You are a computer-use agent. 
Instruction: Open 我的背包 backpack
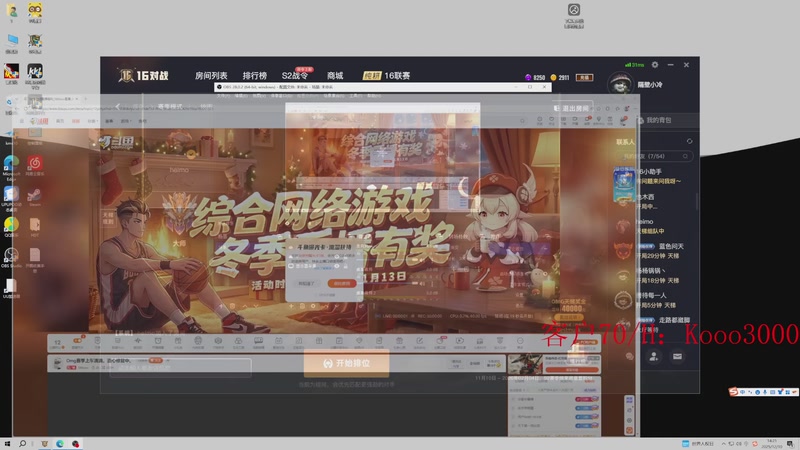656,120
